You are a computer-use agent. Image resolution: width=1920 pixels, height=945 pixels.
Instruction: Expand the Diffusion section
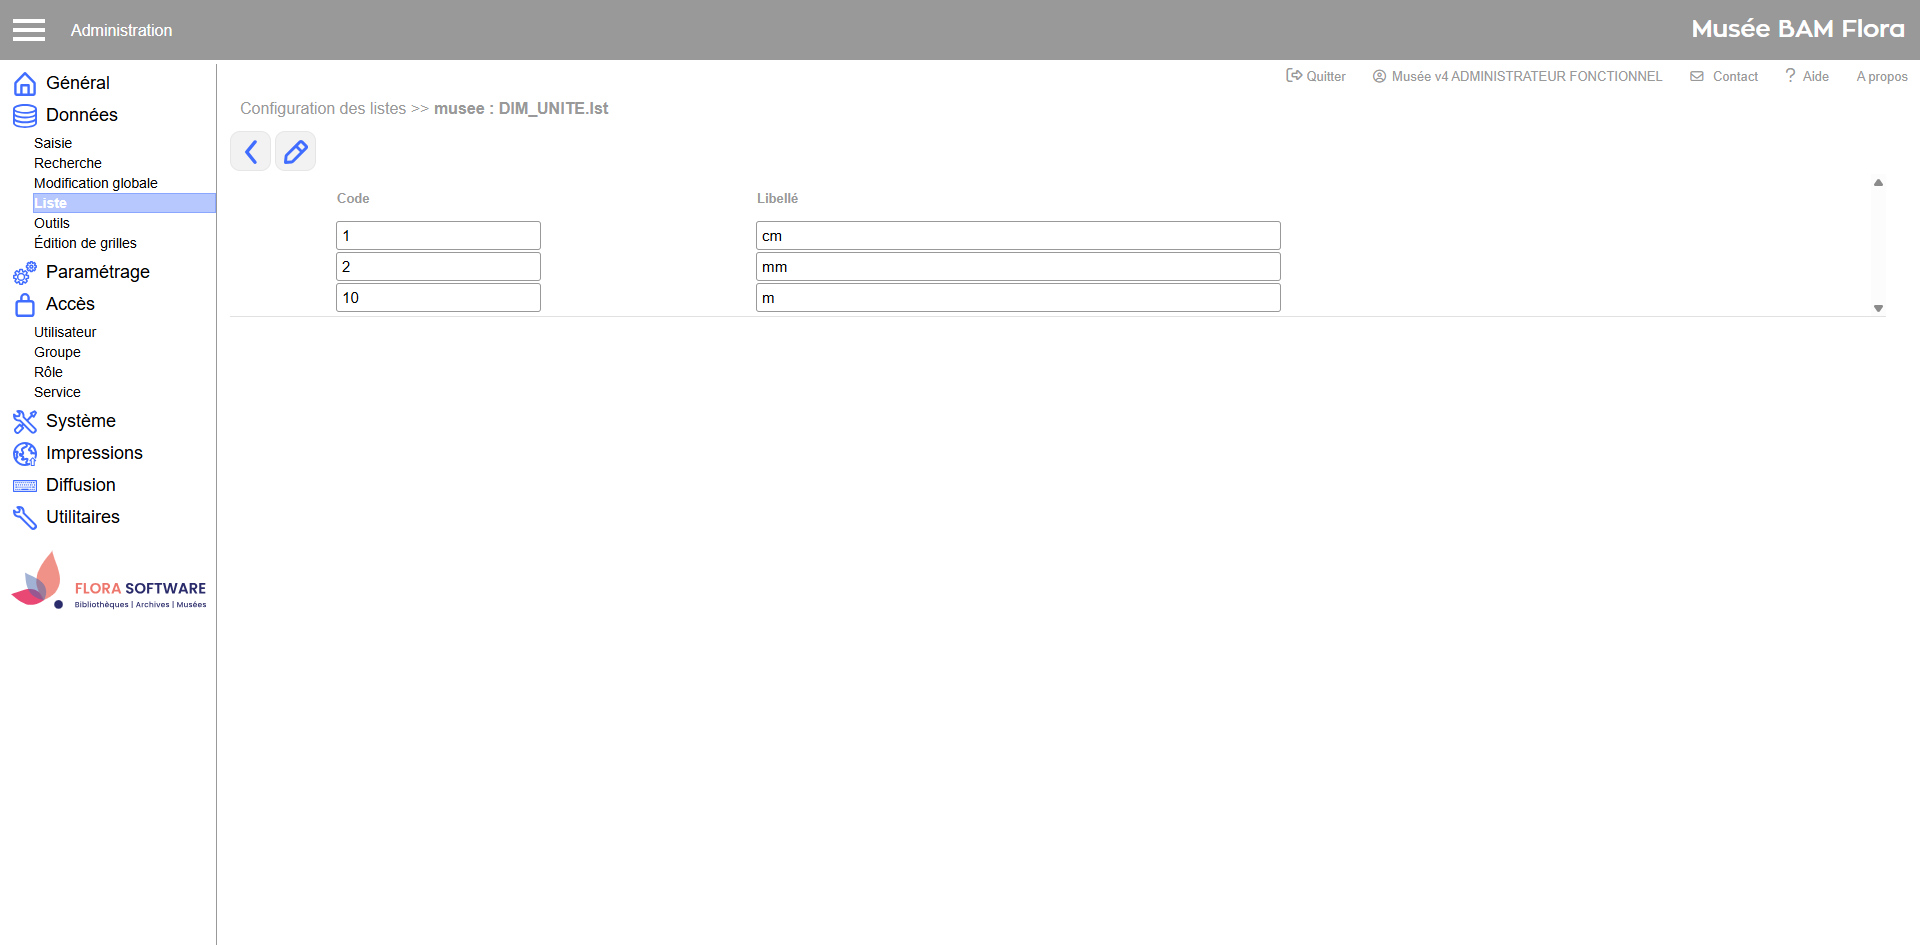[80, 485]
